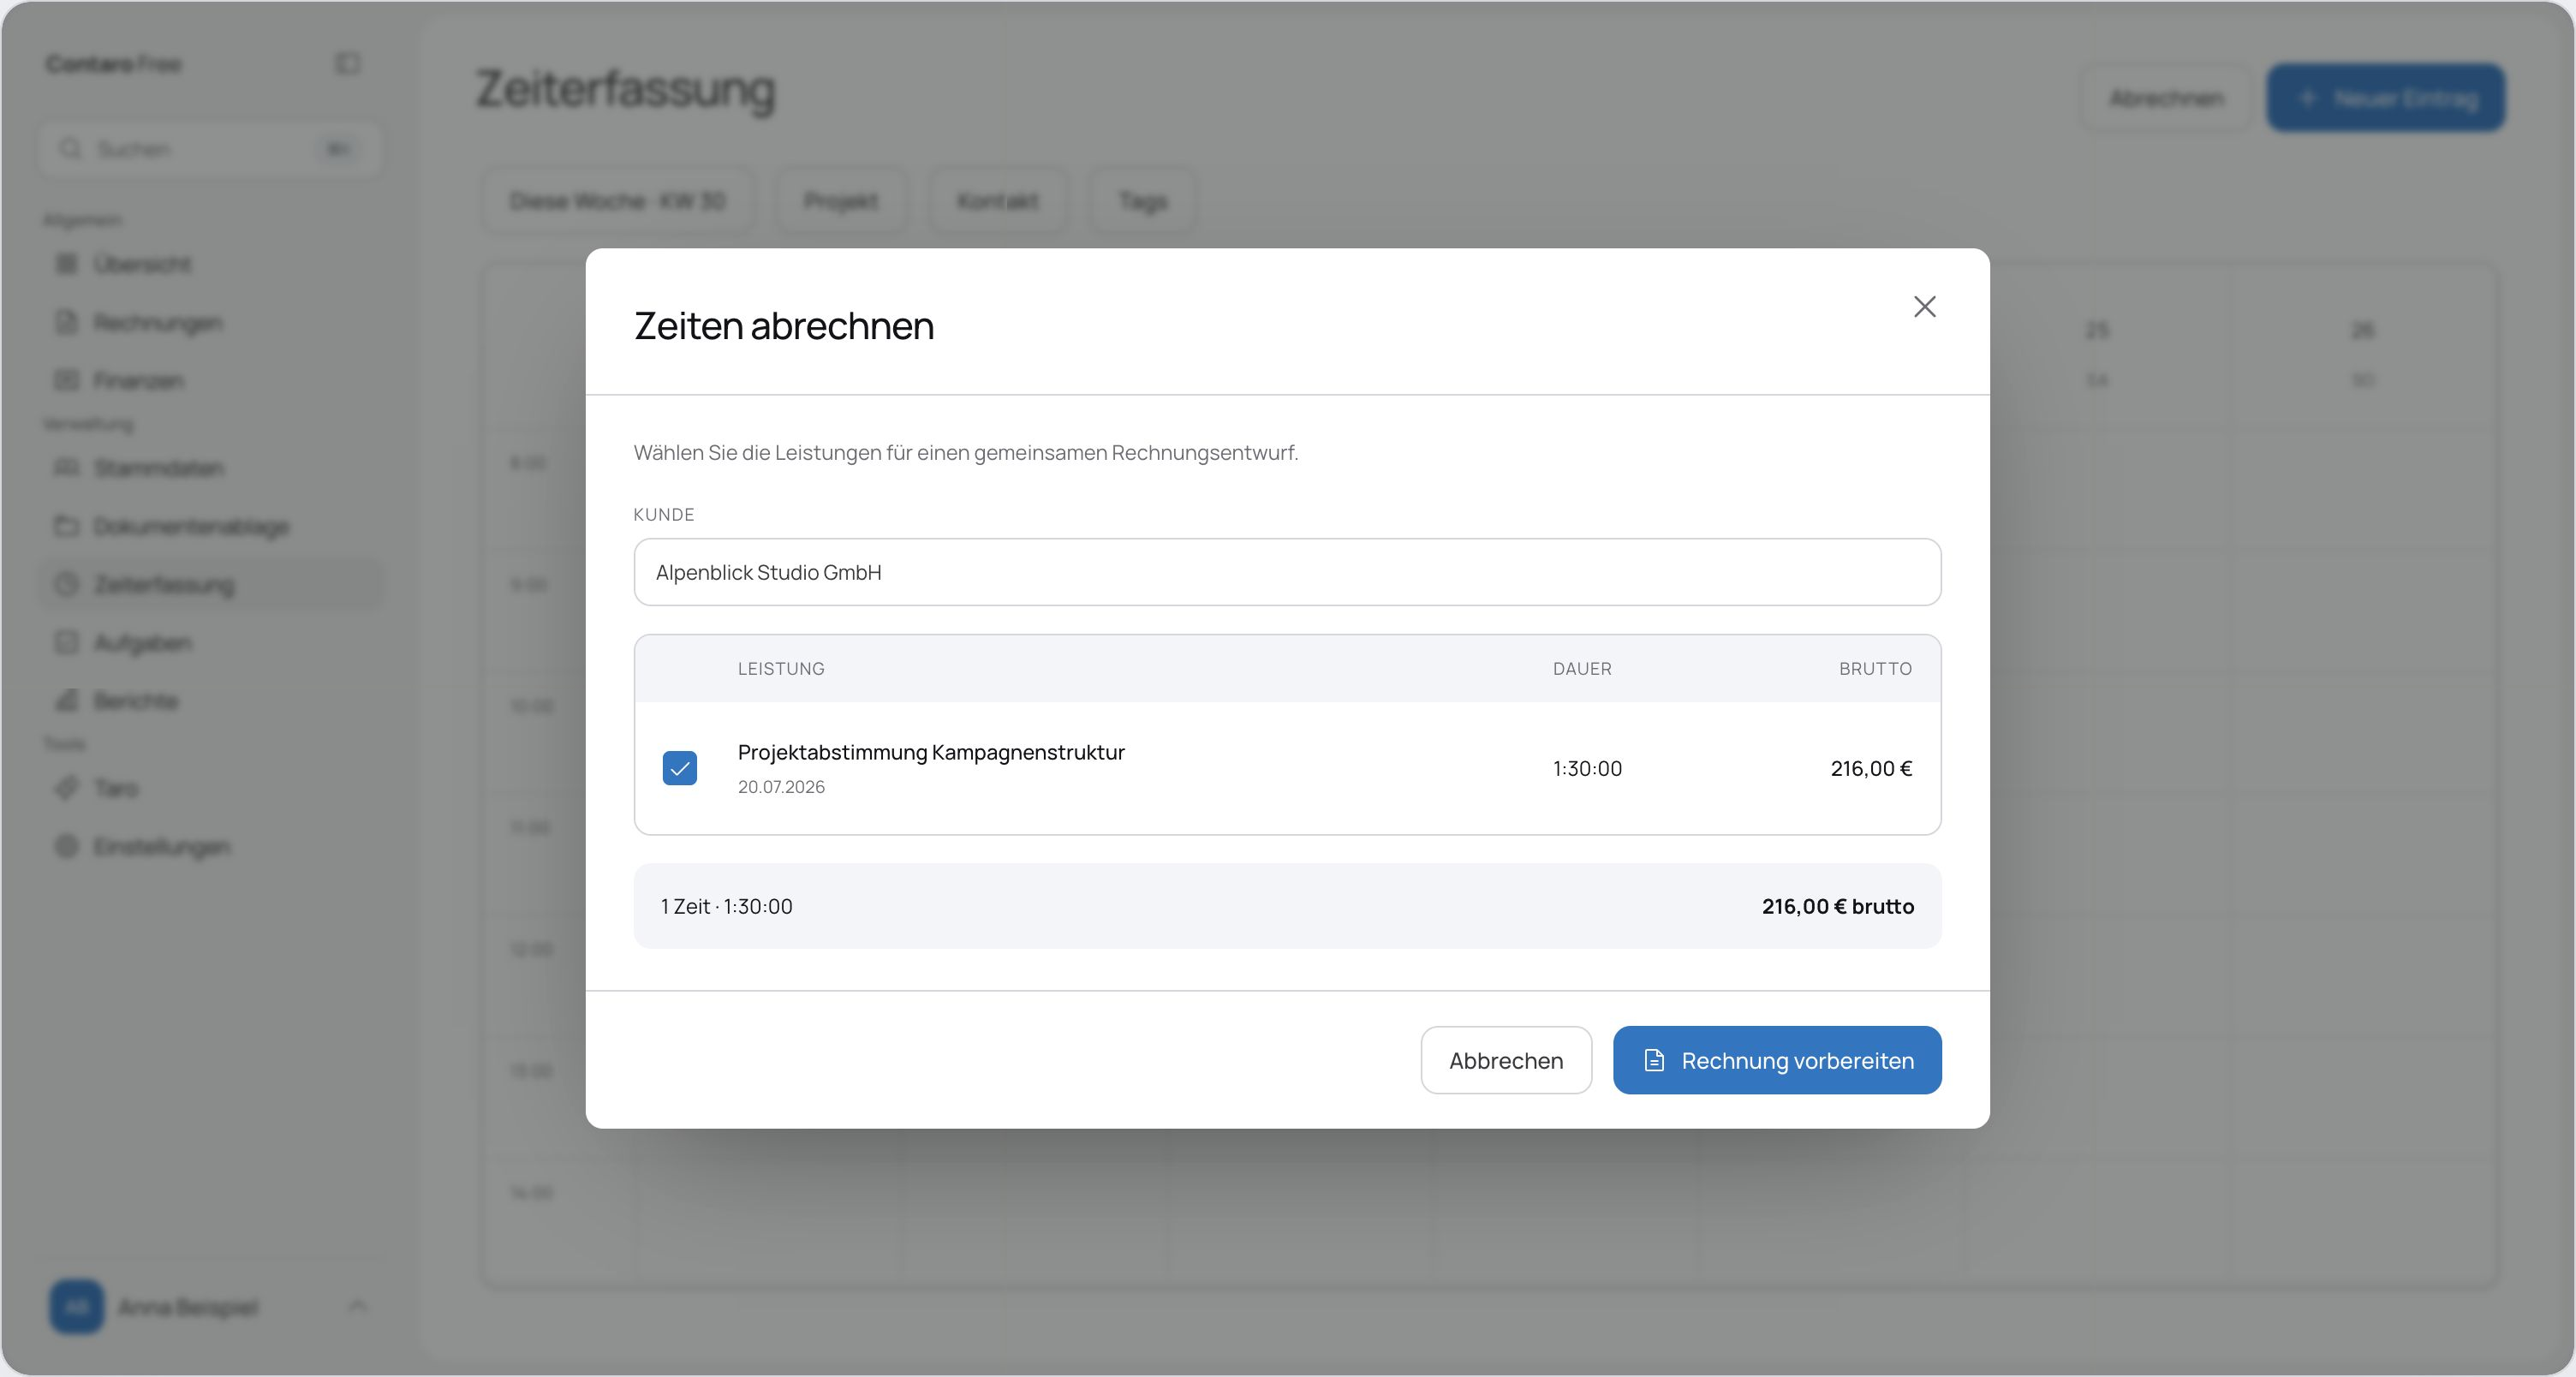This screenshot has width=2576, height=1377.
Task: Open Finanzen in the sidebar
Action: click(x=210, y=380)
